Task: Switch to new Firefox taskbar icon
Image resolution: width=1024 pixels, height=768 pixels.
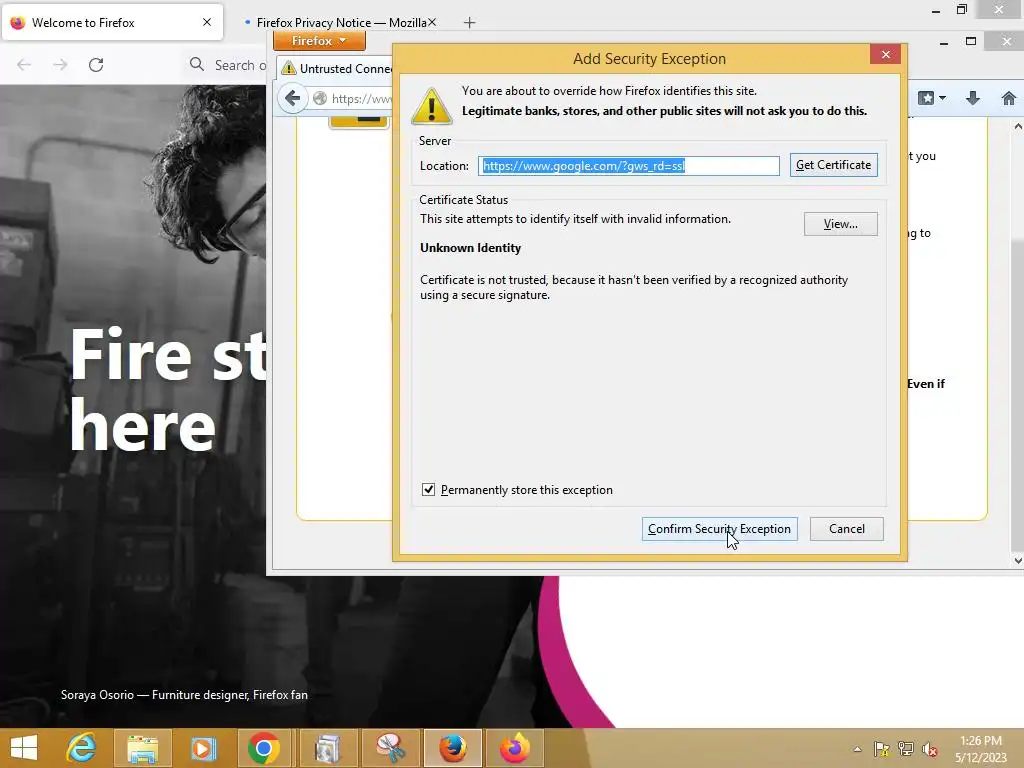Action: tap(515, 748)
